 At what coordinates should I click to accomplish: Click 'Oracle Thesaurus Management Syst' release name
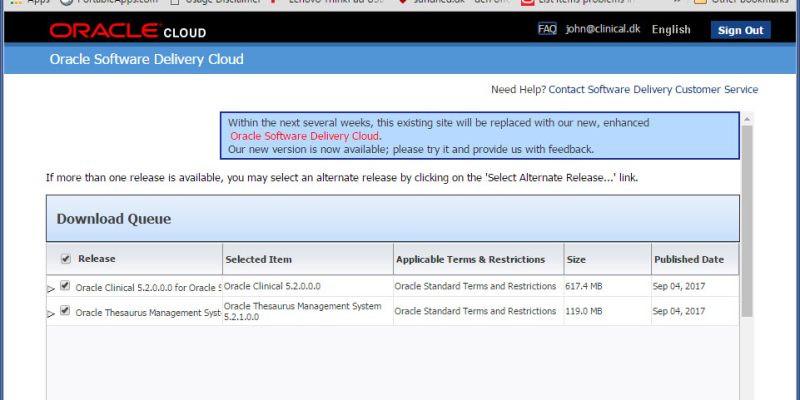click(148, 313)
